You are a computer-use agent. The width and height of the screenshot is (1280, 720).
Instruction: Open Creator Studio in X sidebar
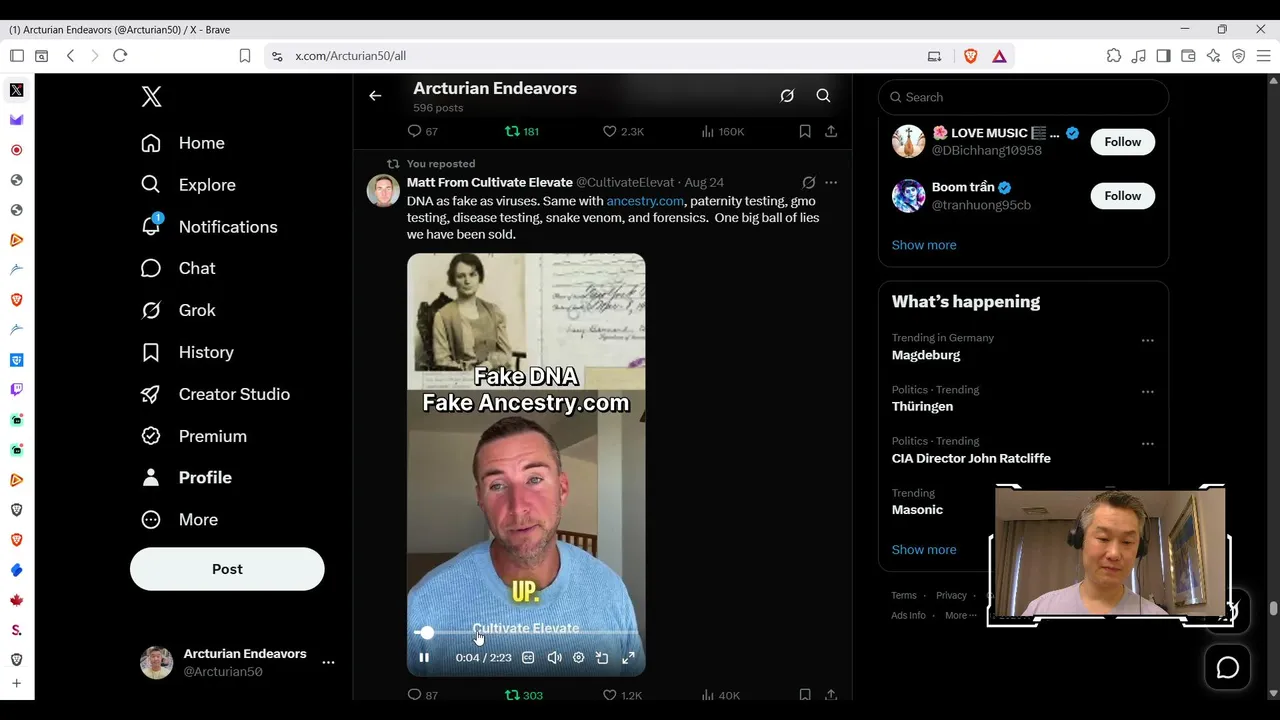tap(216, 394)
